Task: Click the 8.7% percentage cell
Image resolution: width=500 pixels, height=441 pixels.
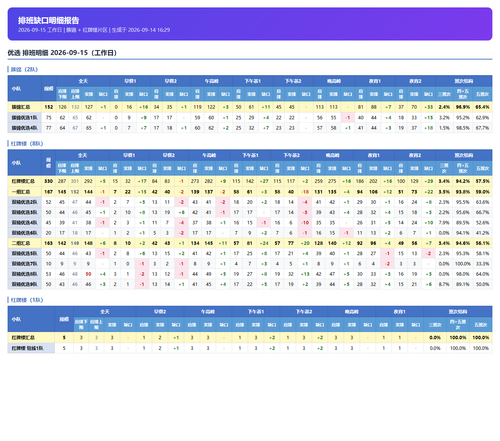Action: [x=444, y=284]
